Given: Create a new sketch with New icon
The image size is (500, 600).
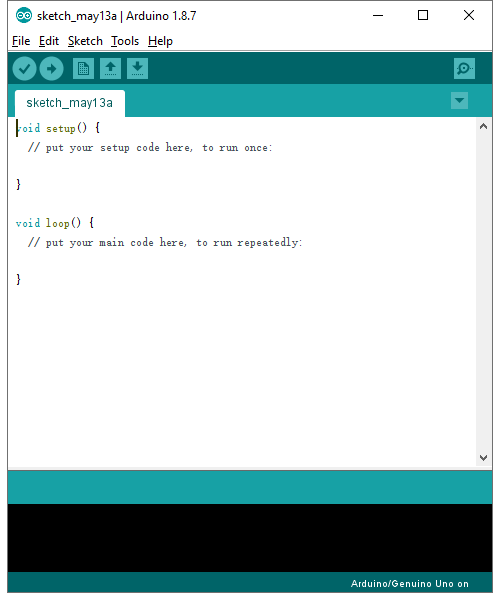Looking at the screenshot, I should [83, 68].
